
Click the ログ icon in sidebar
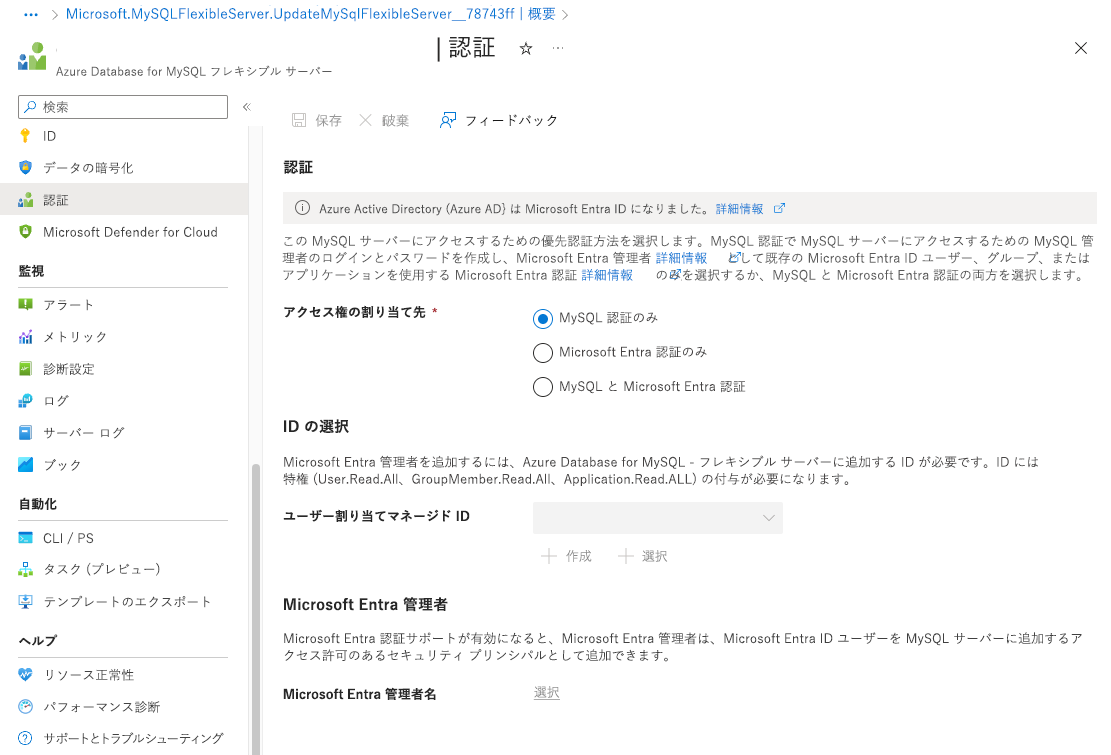(x=26, y=401)
